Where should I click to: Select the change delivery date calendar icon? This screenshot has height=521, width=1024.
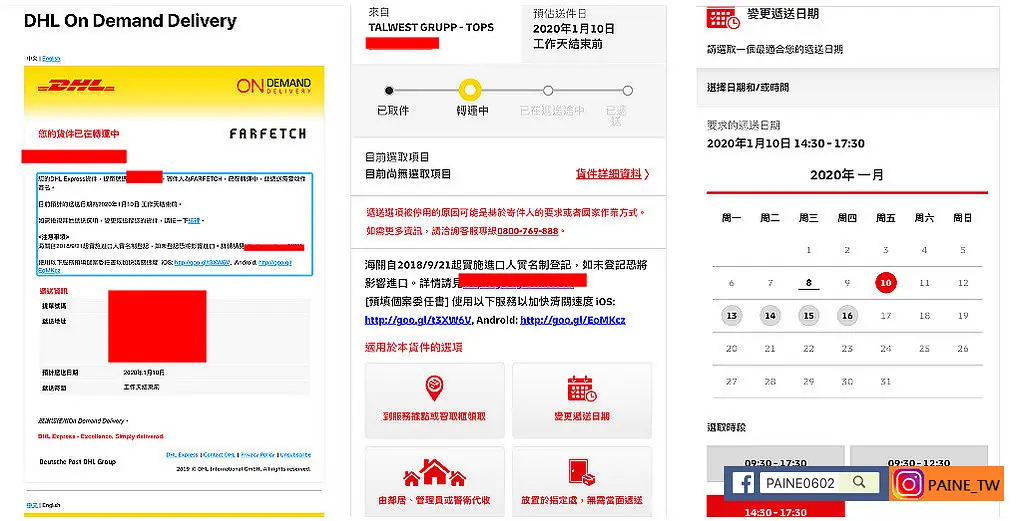pyautogui.click(x=582, y=390)
